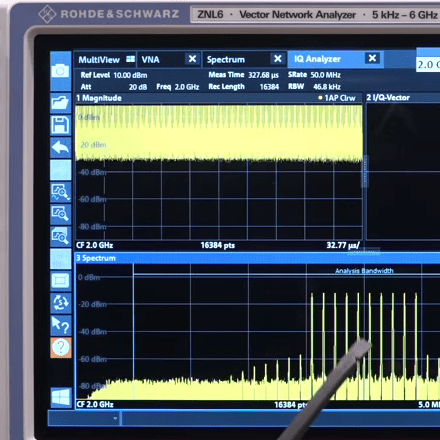This screenshot has width=440, height=440.
Task: Close the Spectrum tab
Action: click(277, 59)
